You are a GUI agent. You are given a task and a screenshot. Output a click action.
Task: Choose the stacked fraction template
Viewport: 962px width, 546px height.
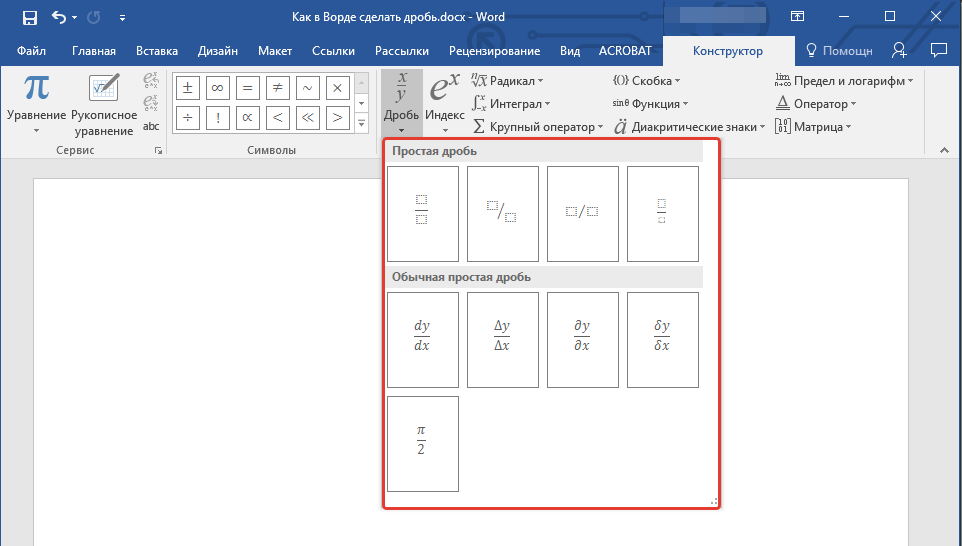point(422,213)
